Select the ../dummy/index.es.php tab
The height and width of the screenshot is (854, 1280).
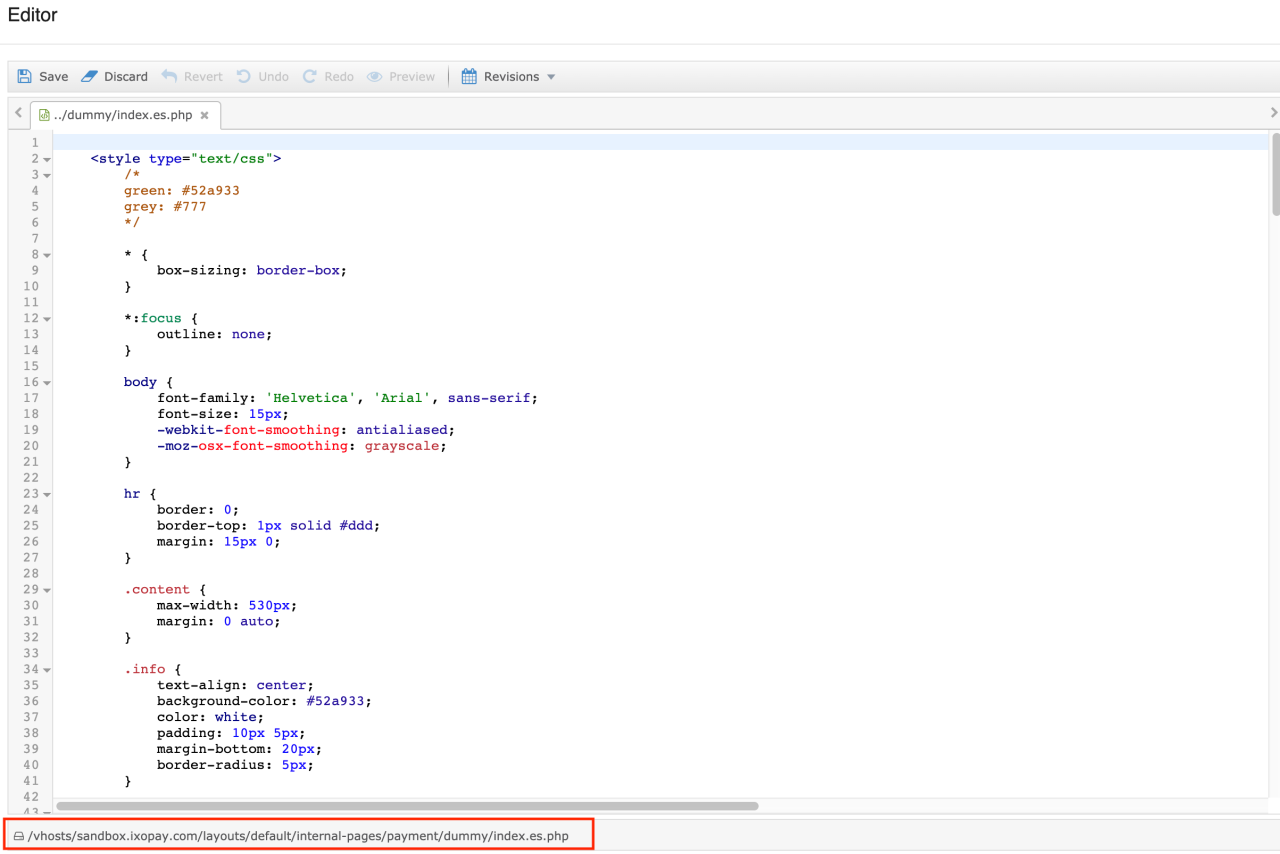click(122, 115)
